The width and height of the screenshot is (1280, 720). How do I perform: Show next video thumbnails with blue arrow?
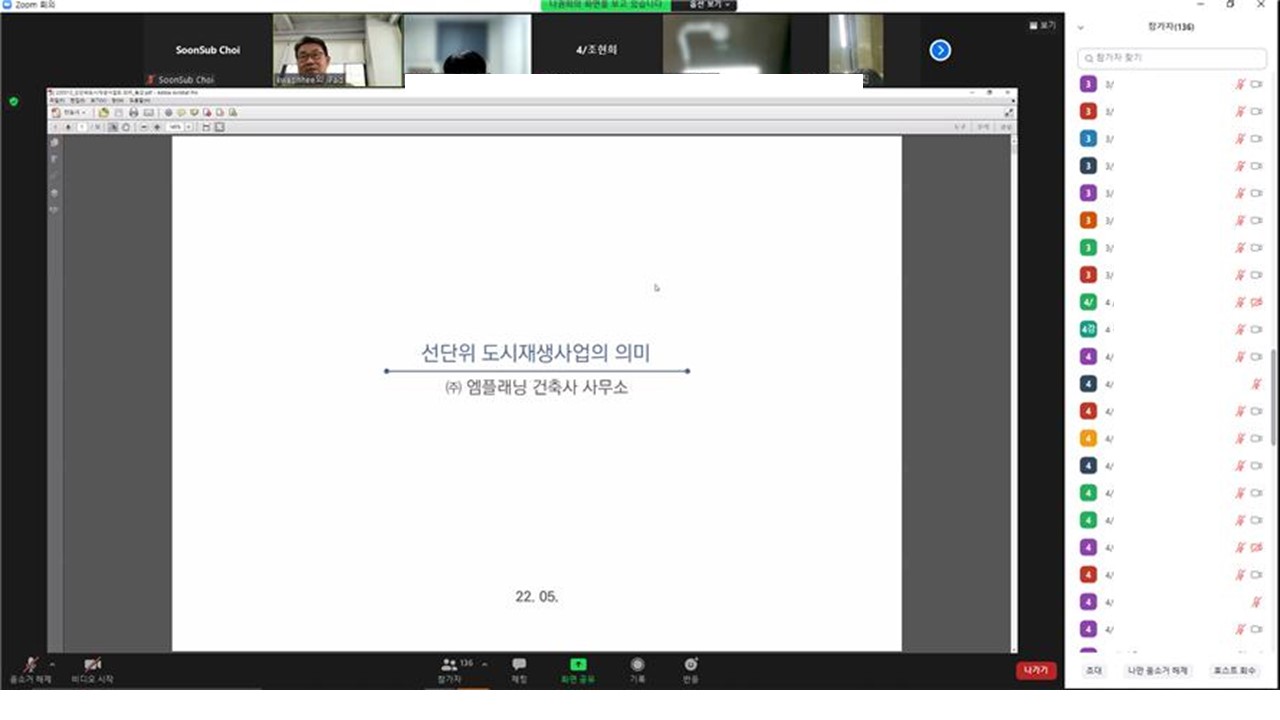(x=940, y=50)
